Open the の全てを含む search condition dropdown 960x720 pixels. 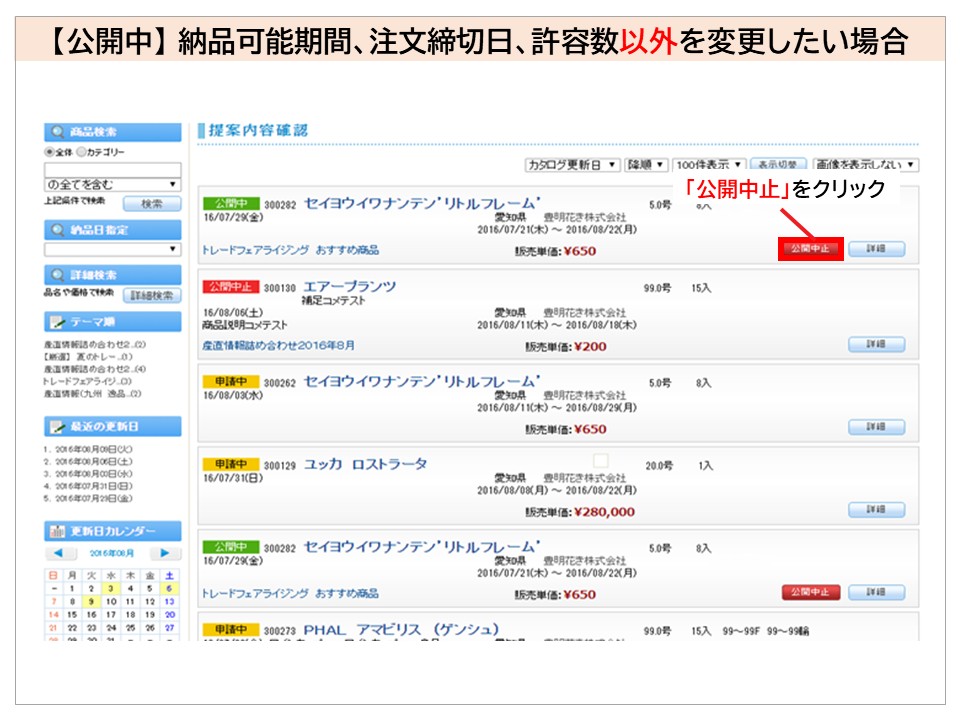[x=112, y=184]
